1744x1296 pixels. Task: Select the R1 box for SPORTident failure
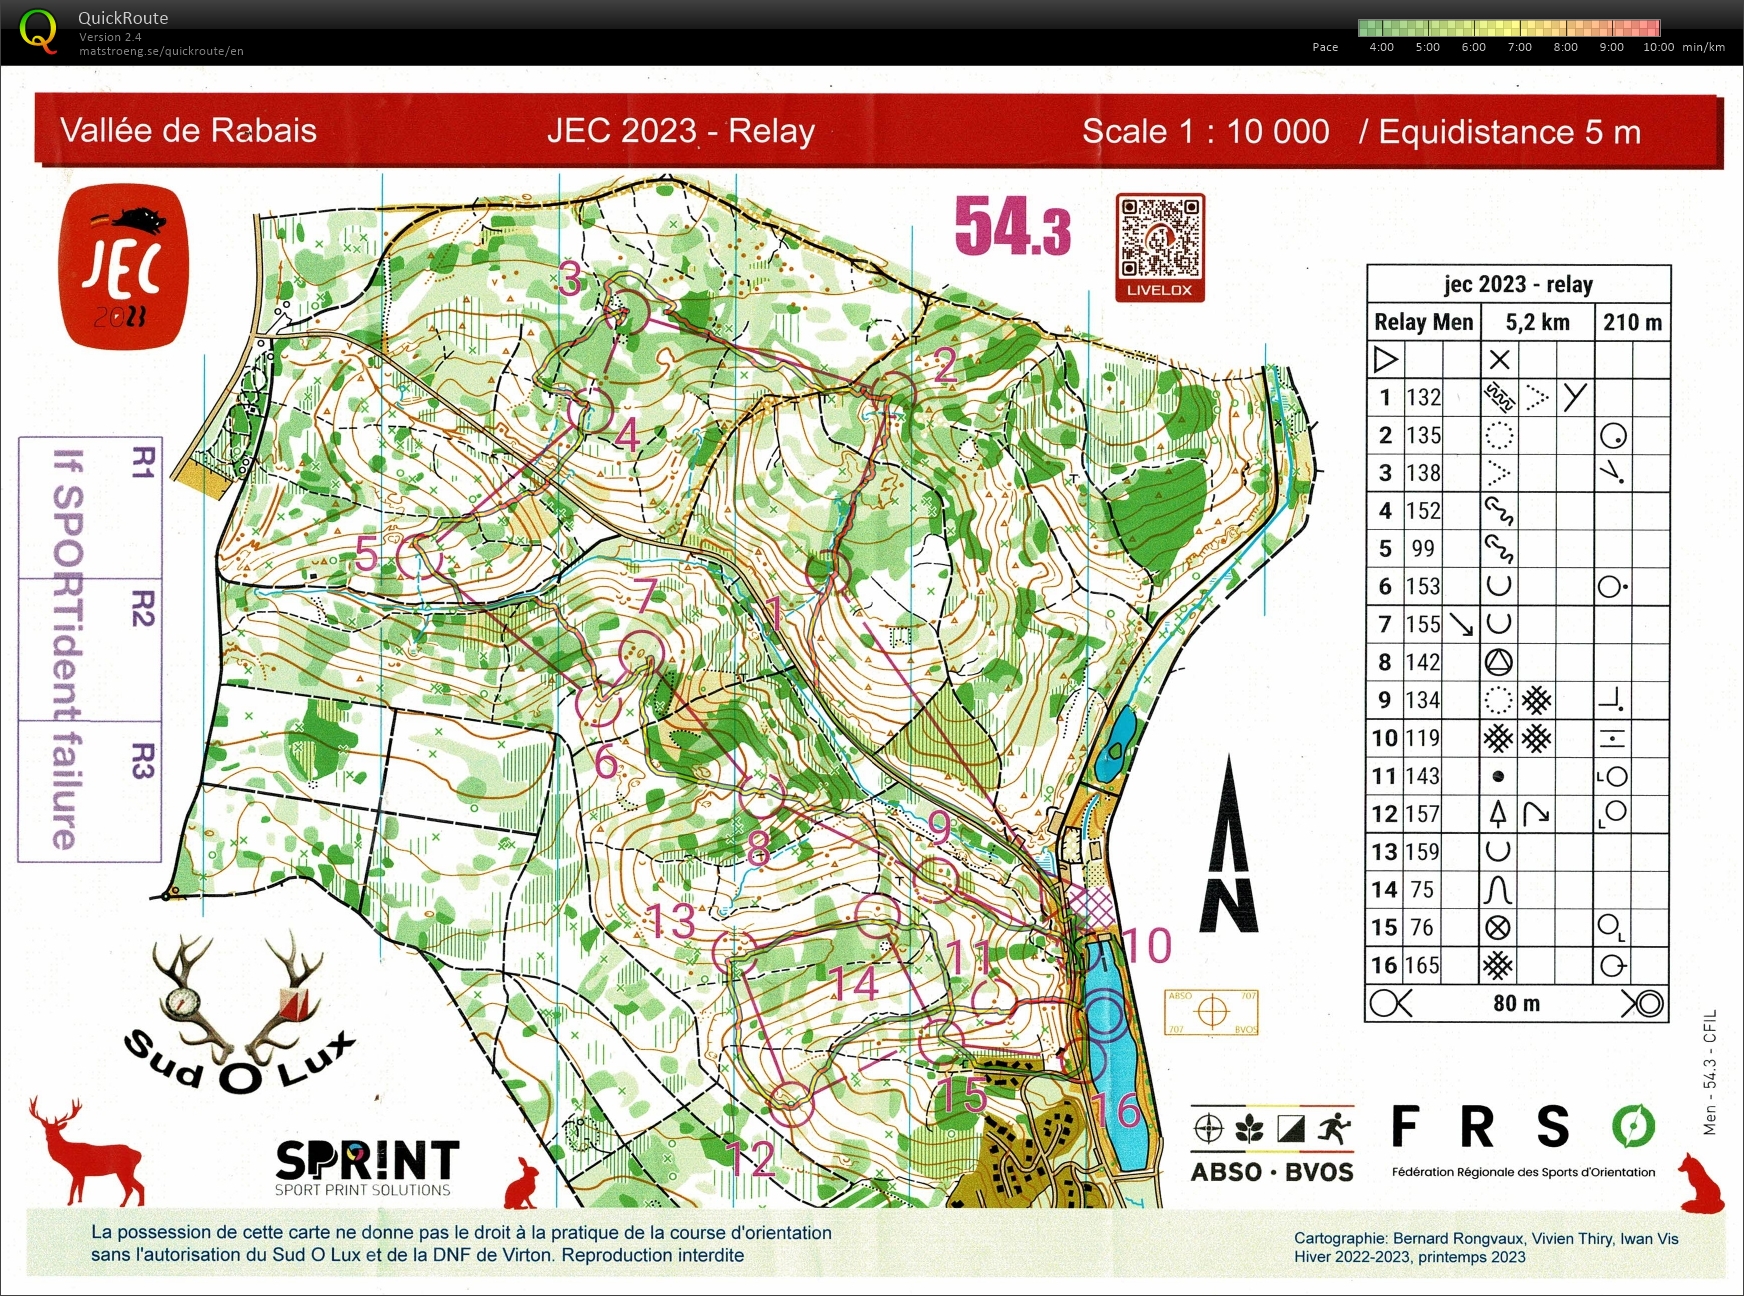90,508
